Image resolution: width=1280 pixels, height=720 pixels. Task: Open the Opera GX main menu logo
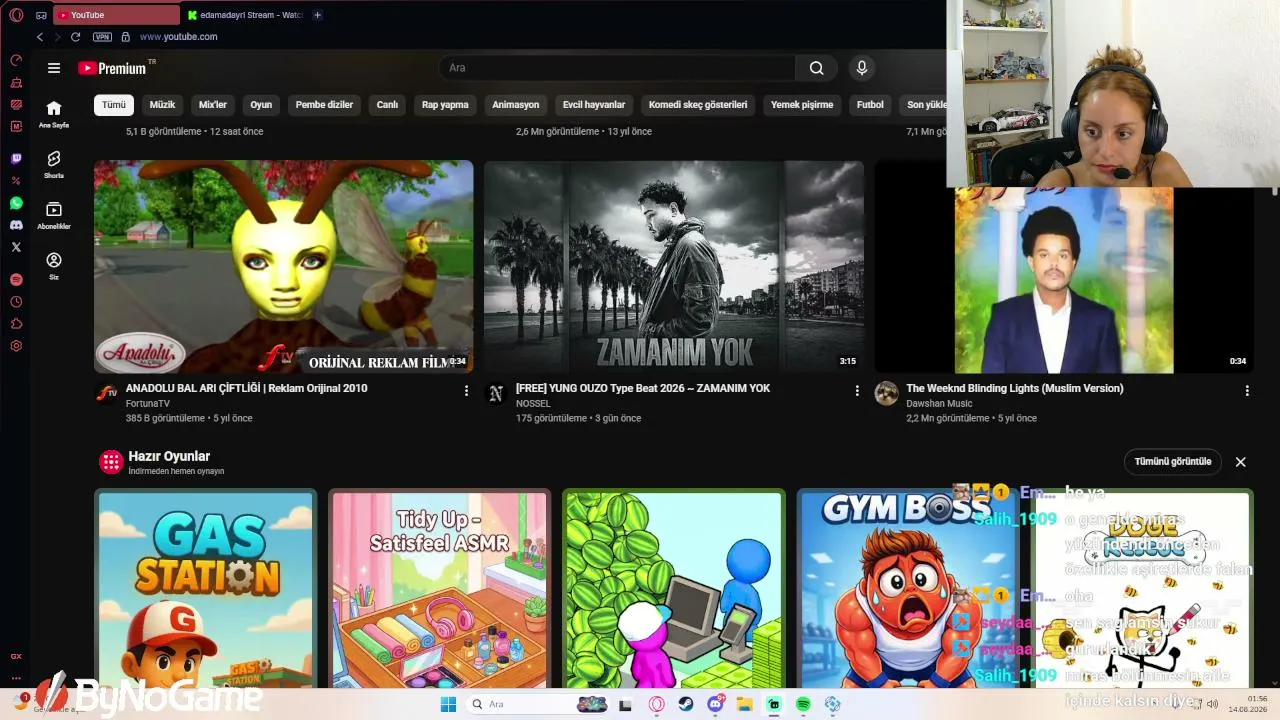point(16,15)
